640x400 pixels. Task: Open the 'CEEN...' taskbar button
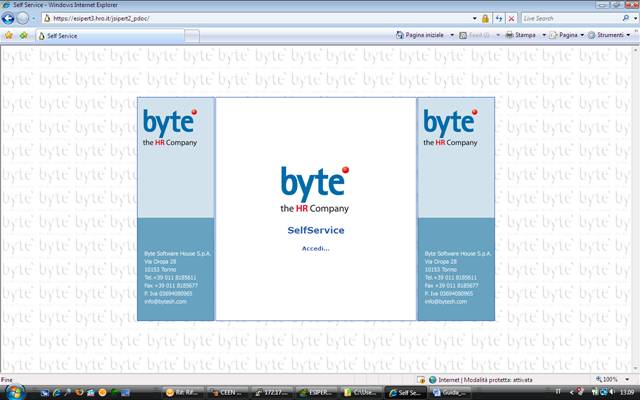pyautogui.click(x=227, y=393)
